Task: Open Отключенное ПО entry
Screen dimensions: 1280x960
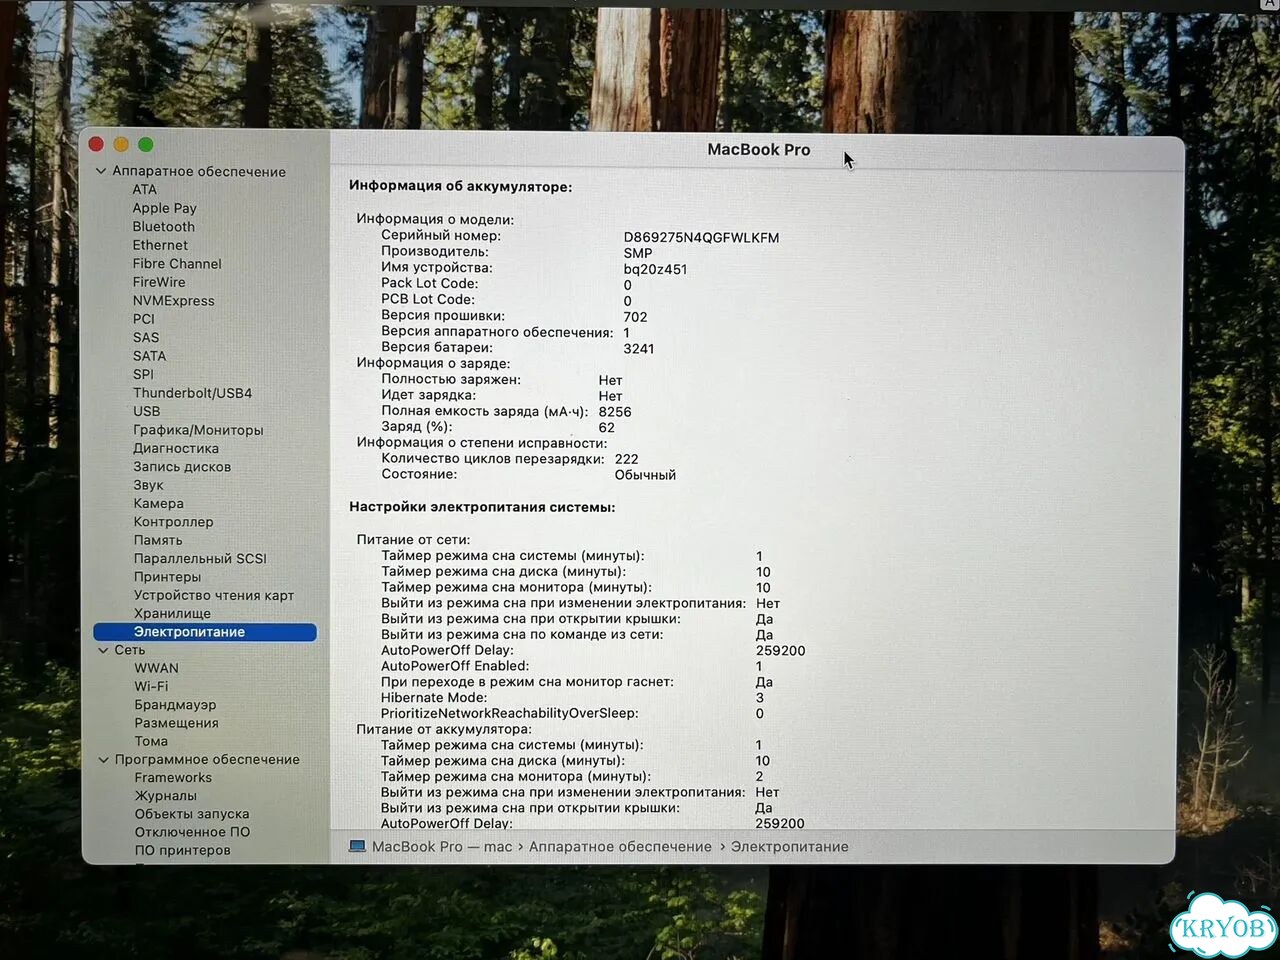Action: [192, 832]
